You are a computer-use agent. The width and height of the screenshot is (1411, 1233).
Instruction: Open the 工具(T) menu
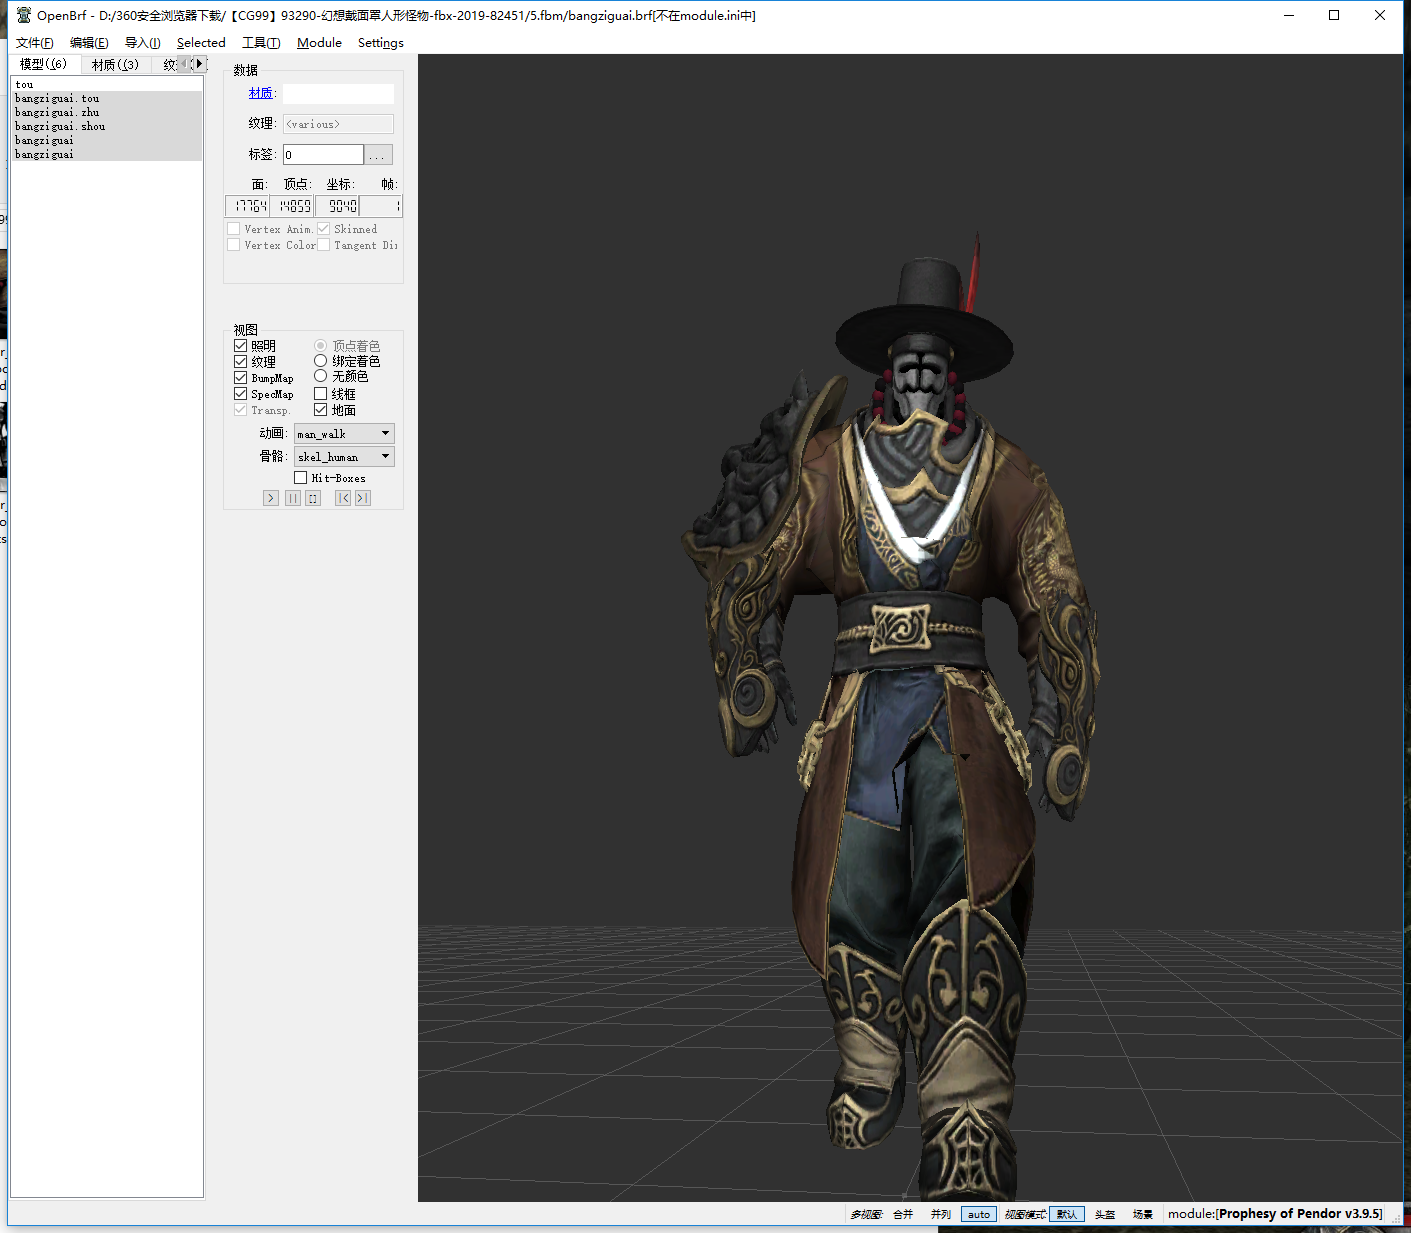click(x=261, y=43)
